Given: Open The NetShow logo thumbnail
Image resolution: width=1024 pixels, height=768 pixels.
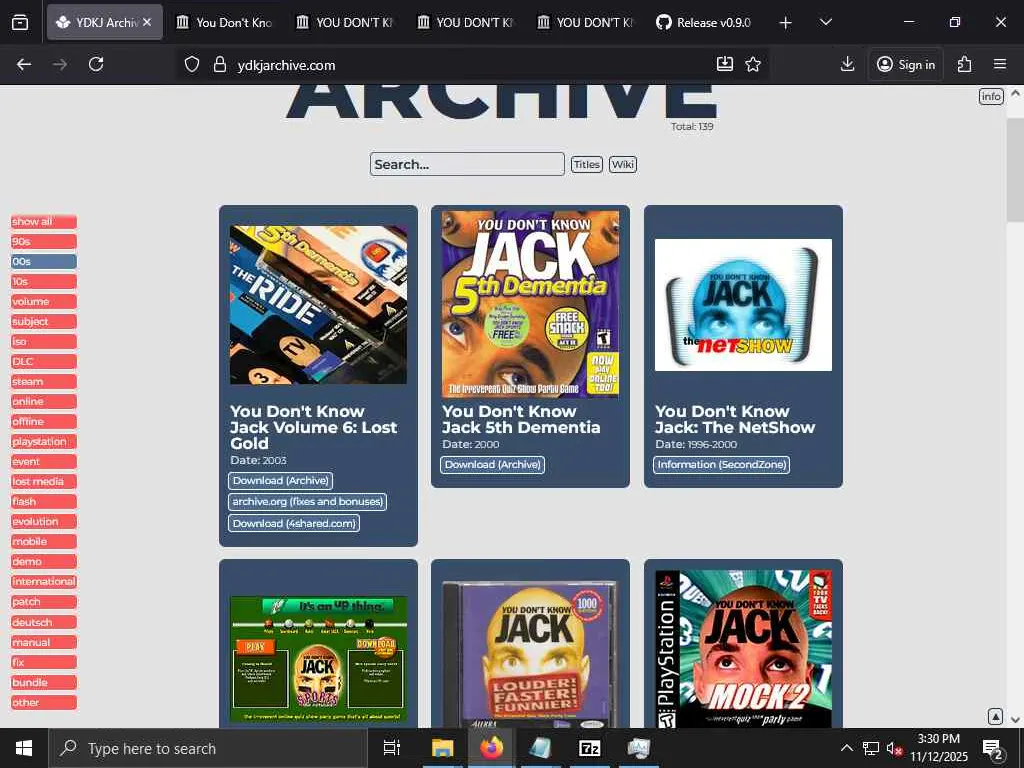Looking at the screenshot, I should coord(743,305).
